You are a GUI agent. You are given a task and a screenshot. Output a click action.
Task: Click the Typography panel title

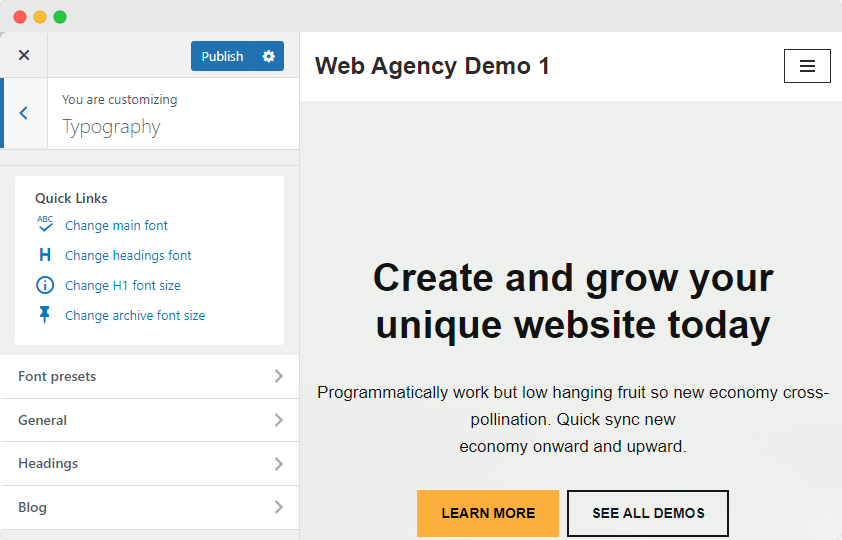click(x=111, y=127)
